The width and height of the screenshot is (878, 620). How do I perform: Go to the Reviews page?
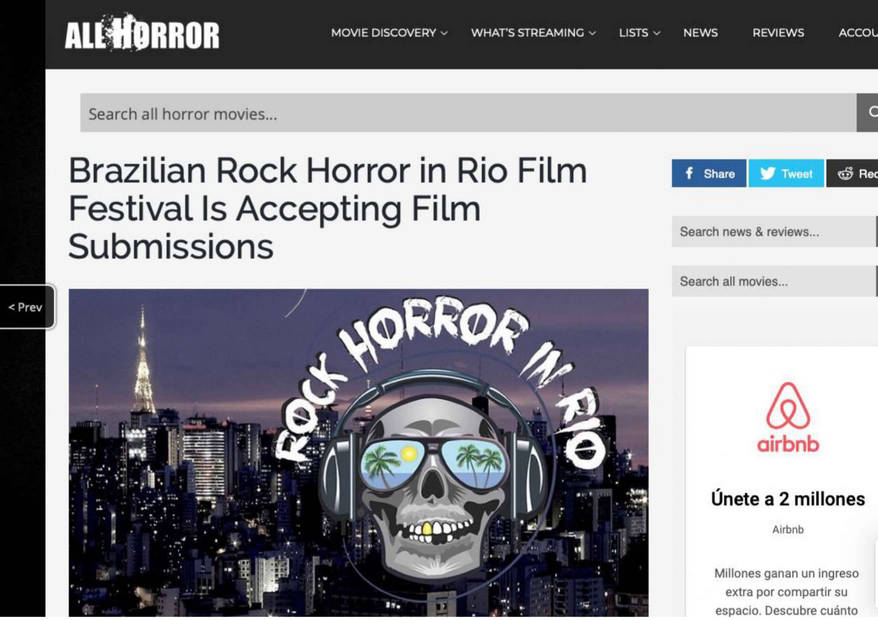tap(778, 33)
